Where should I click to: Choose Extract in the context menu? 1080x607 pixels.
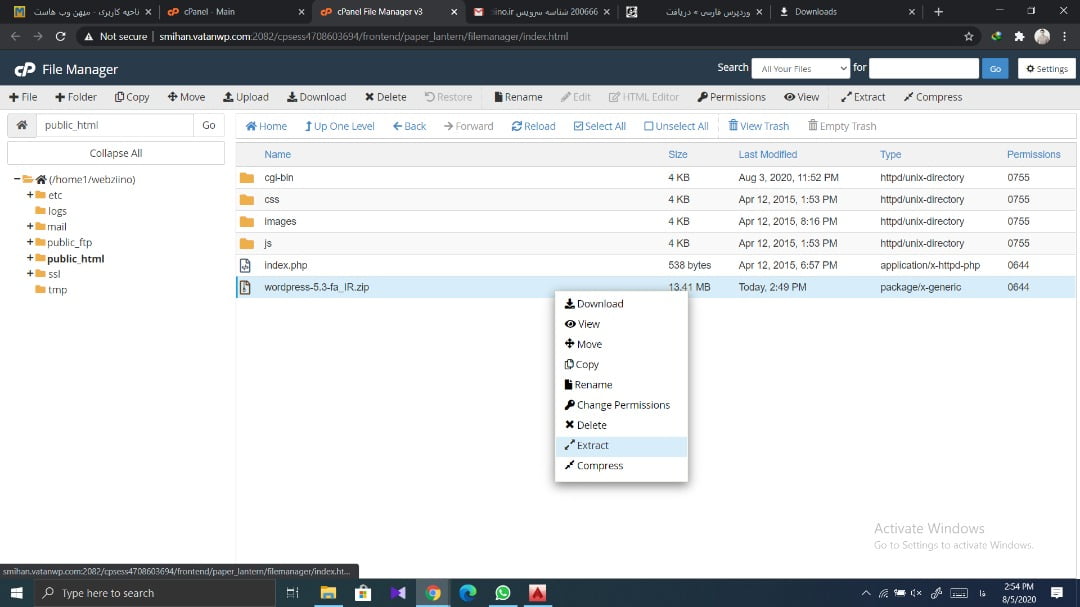tap(621, 446)
